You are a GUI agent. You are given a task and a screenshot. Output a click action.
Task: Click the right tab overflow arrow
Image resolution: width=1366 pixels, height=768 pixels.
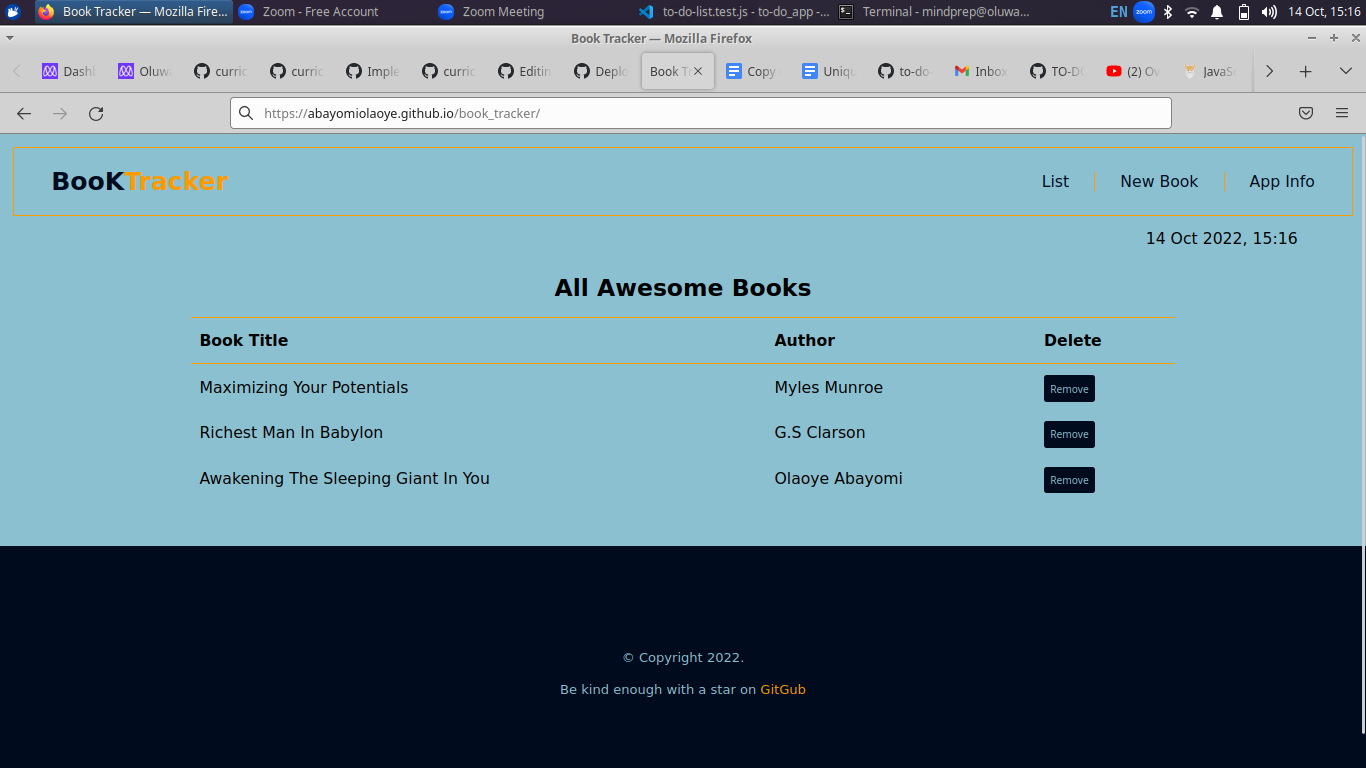(1269, 71)
